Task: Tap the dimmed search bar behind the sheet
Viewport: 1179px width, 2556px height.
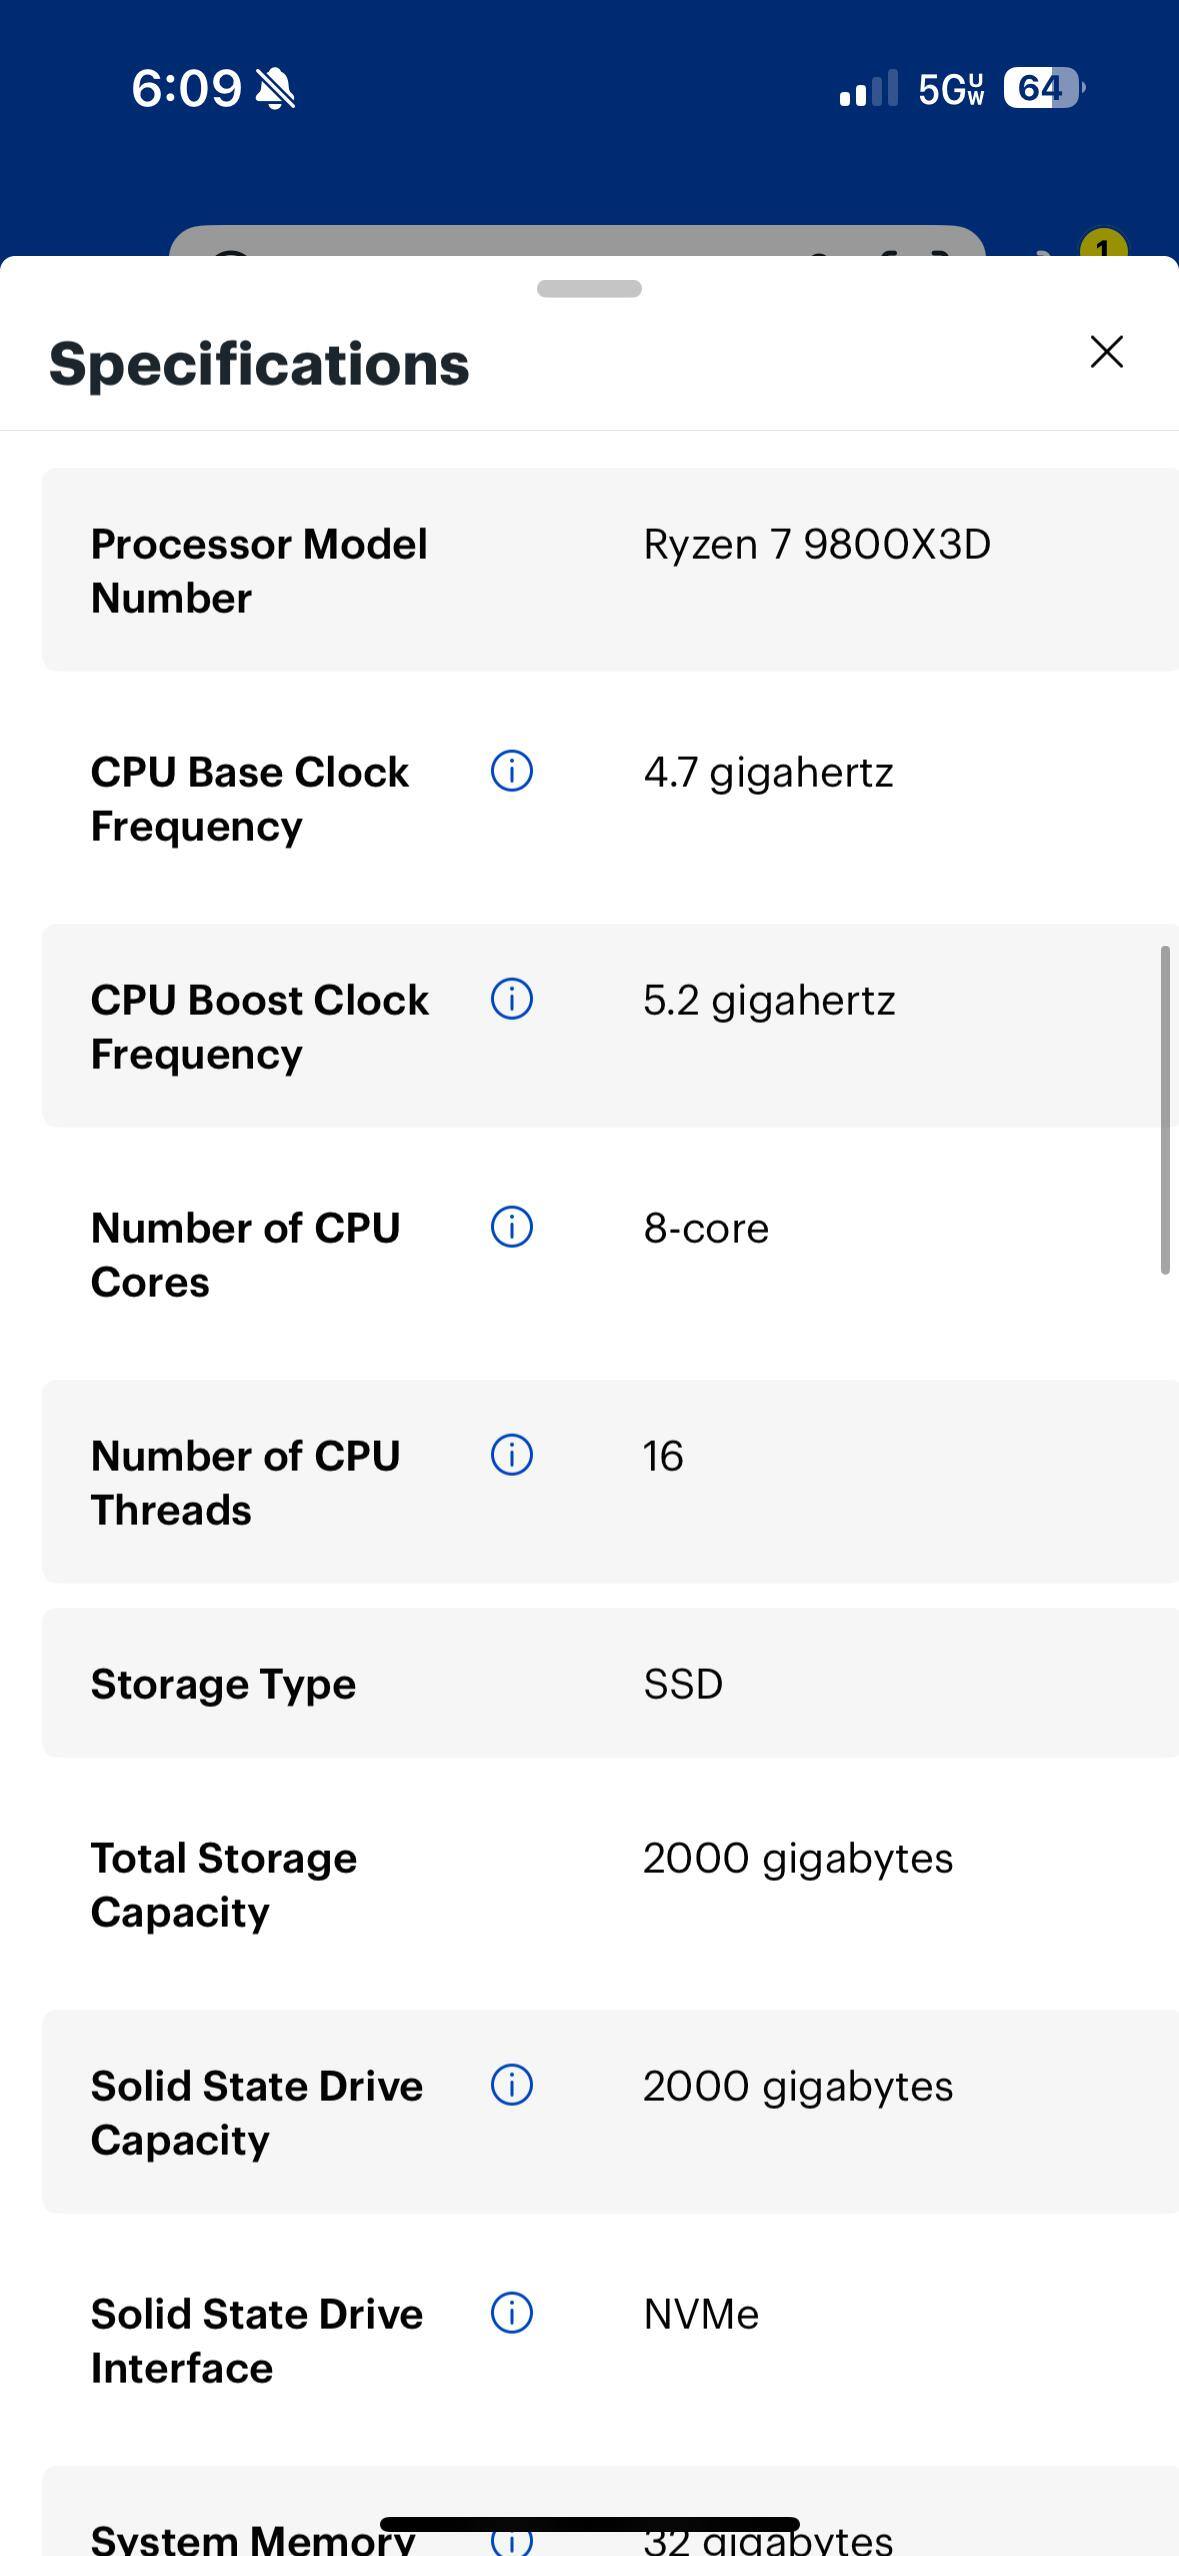Action: 576,242
